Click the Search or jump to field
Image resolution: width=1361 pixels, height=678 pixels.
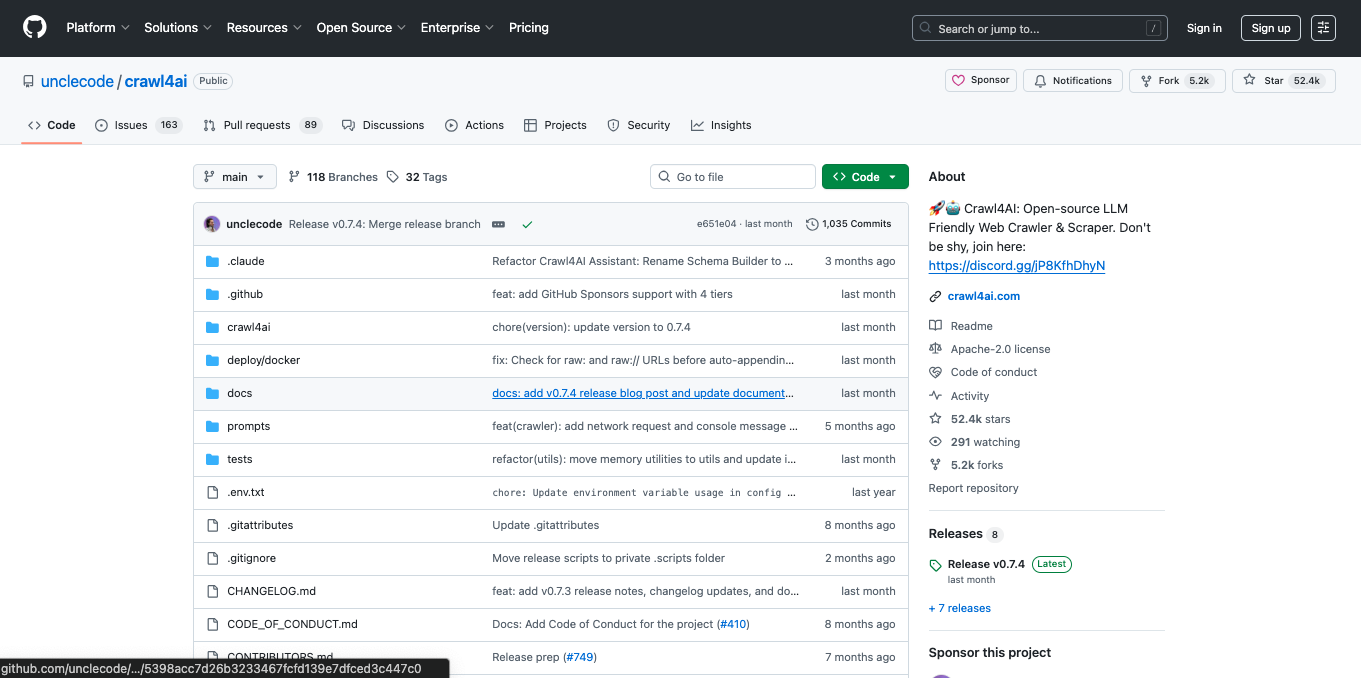[1039, 29]
